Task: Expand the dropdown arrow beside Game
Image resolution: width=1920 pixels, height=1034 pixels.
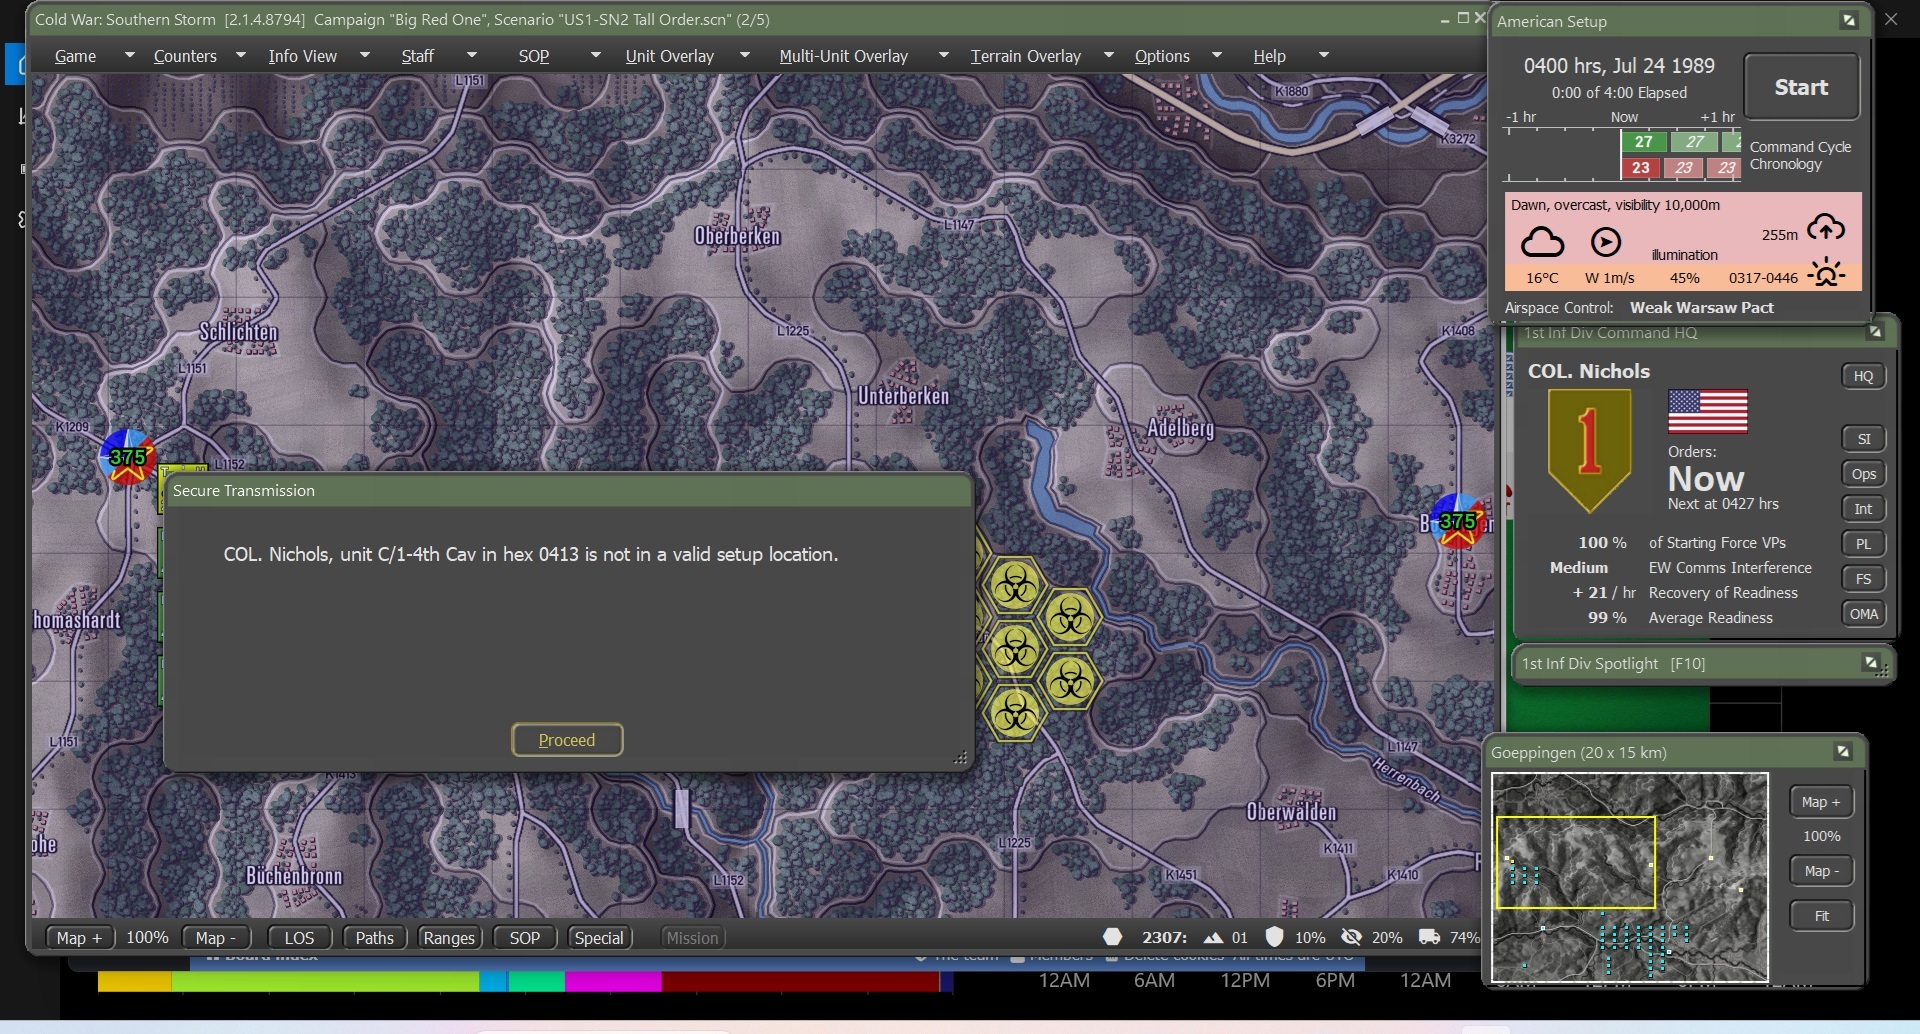Action: (129, 55)
